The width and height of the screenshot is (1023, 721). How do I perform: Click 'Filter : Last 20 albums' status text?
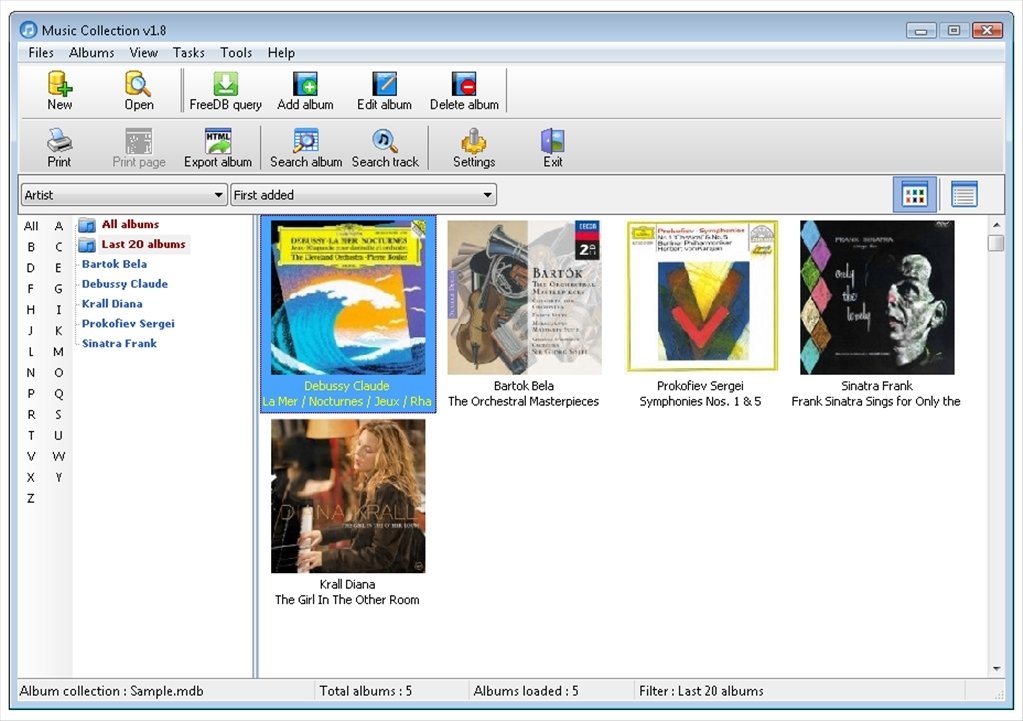(x=701, y=691)
